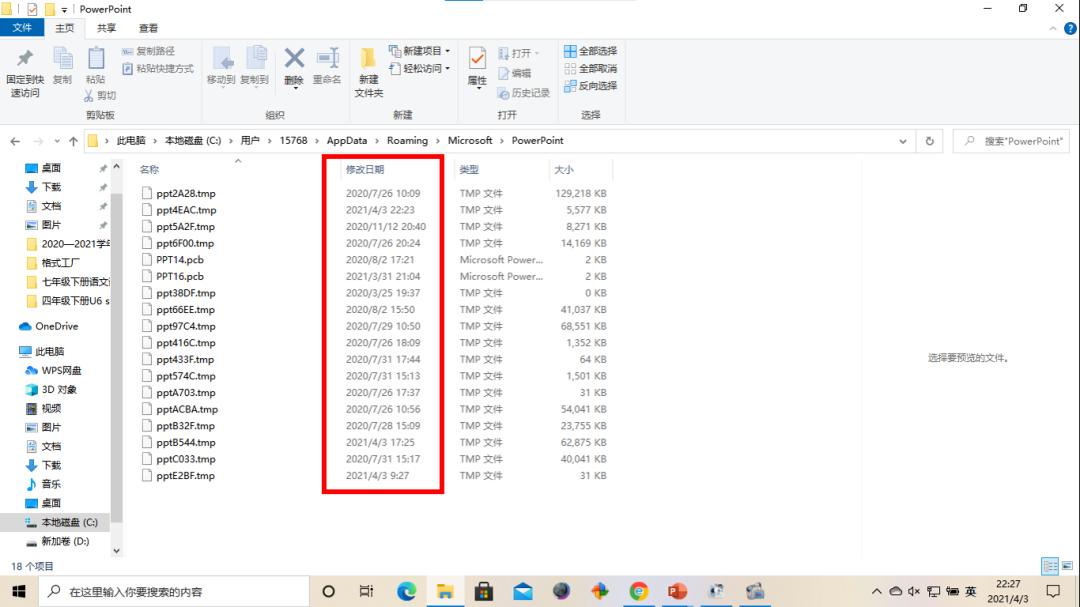Screen dimensions: 1080x607
Task: Open the Easy Access (轻松访问) dropdown
Action: (419, 68)
